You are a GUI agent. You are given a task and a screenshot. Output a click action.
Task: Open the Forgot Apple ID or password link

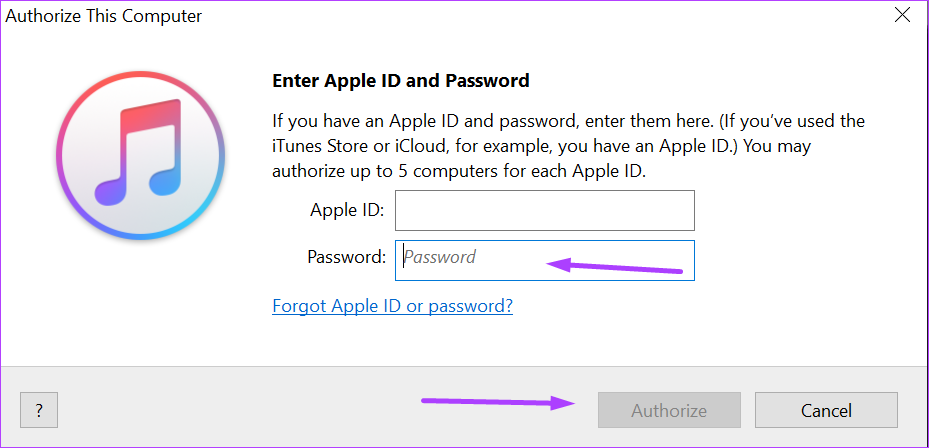click(392, 306)
